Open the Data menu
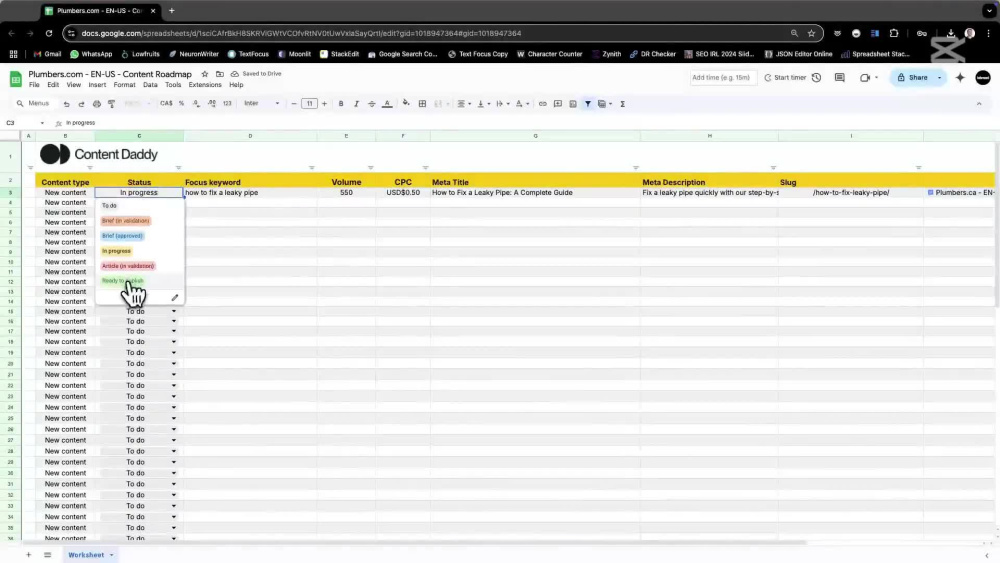The width and height of the screenshot is (1000, 563). point(150,85)
